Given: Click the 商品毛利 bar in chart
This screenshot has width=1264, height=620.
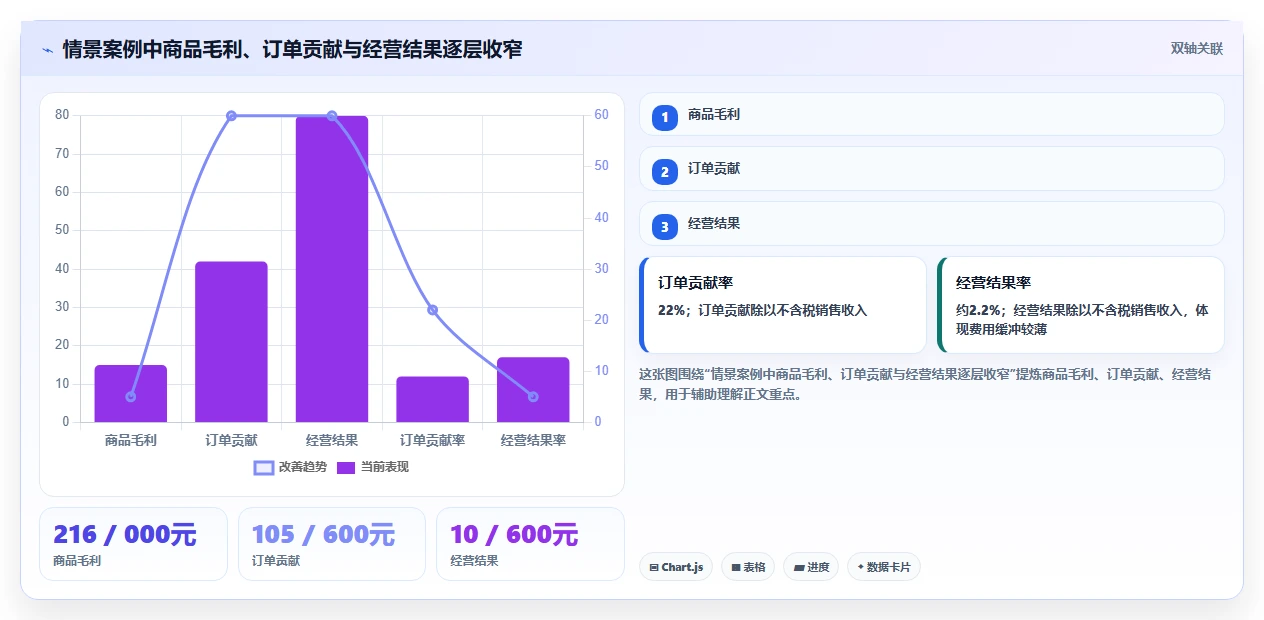Looking at the screenshot, I should (131, 394).
